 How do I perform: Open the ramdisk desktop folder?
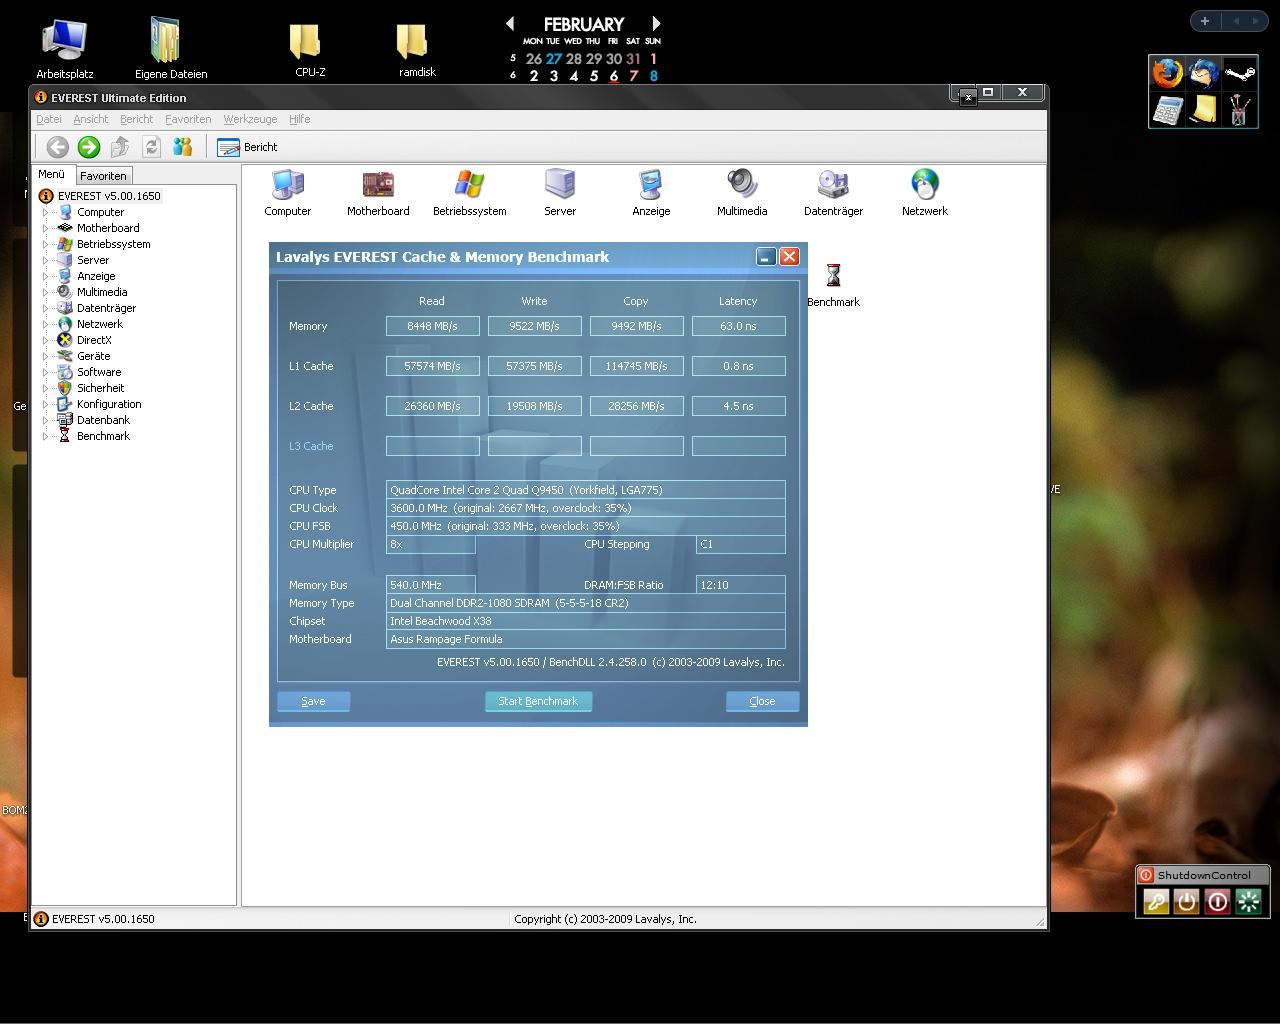(414, 50)
